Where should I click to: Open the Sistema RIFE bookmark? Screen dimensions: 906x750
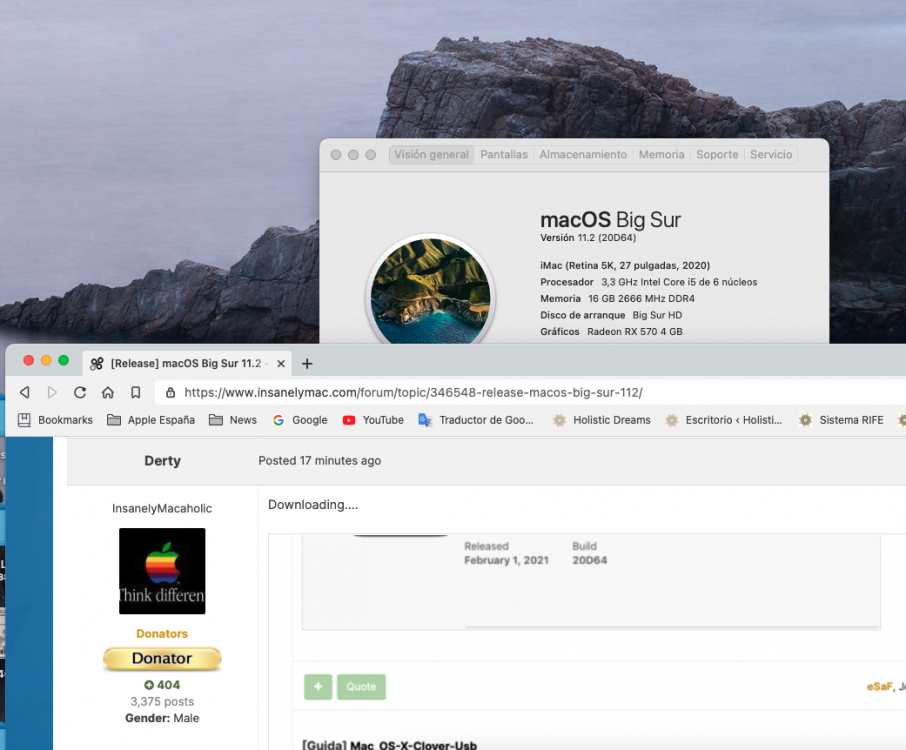click(x=841, y=420)
